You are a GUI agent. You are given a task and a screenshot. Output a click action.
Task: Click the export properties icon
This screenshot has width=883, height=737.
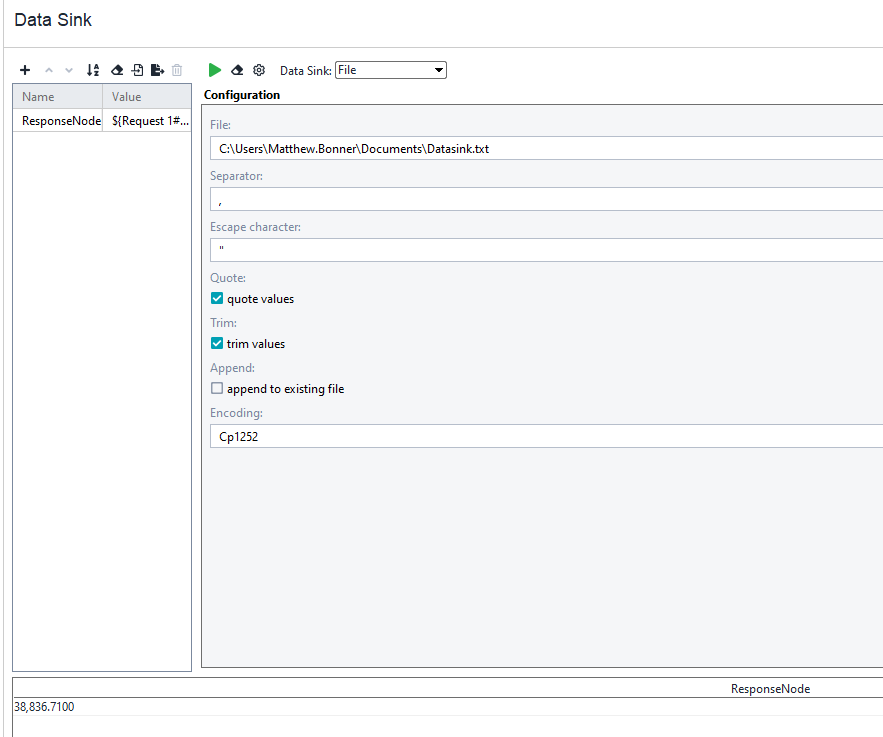point(157,70)
